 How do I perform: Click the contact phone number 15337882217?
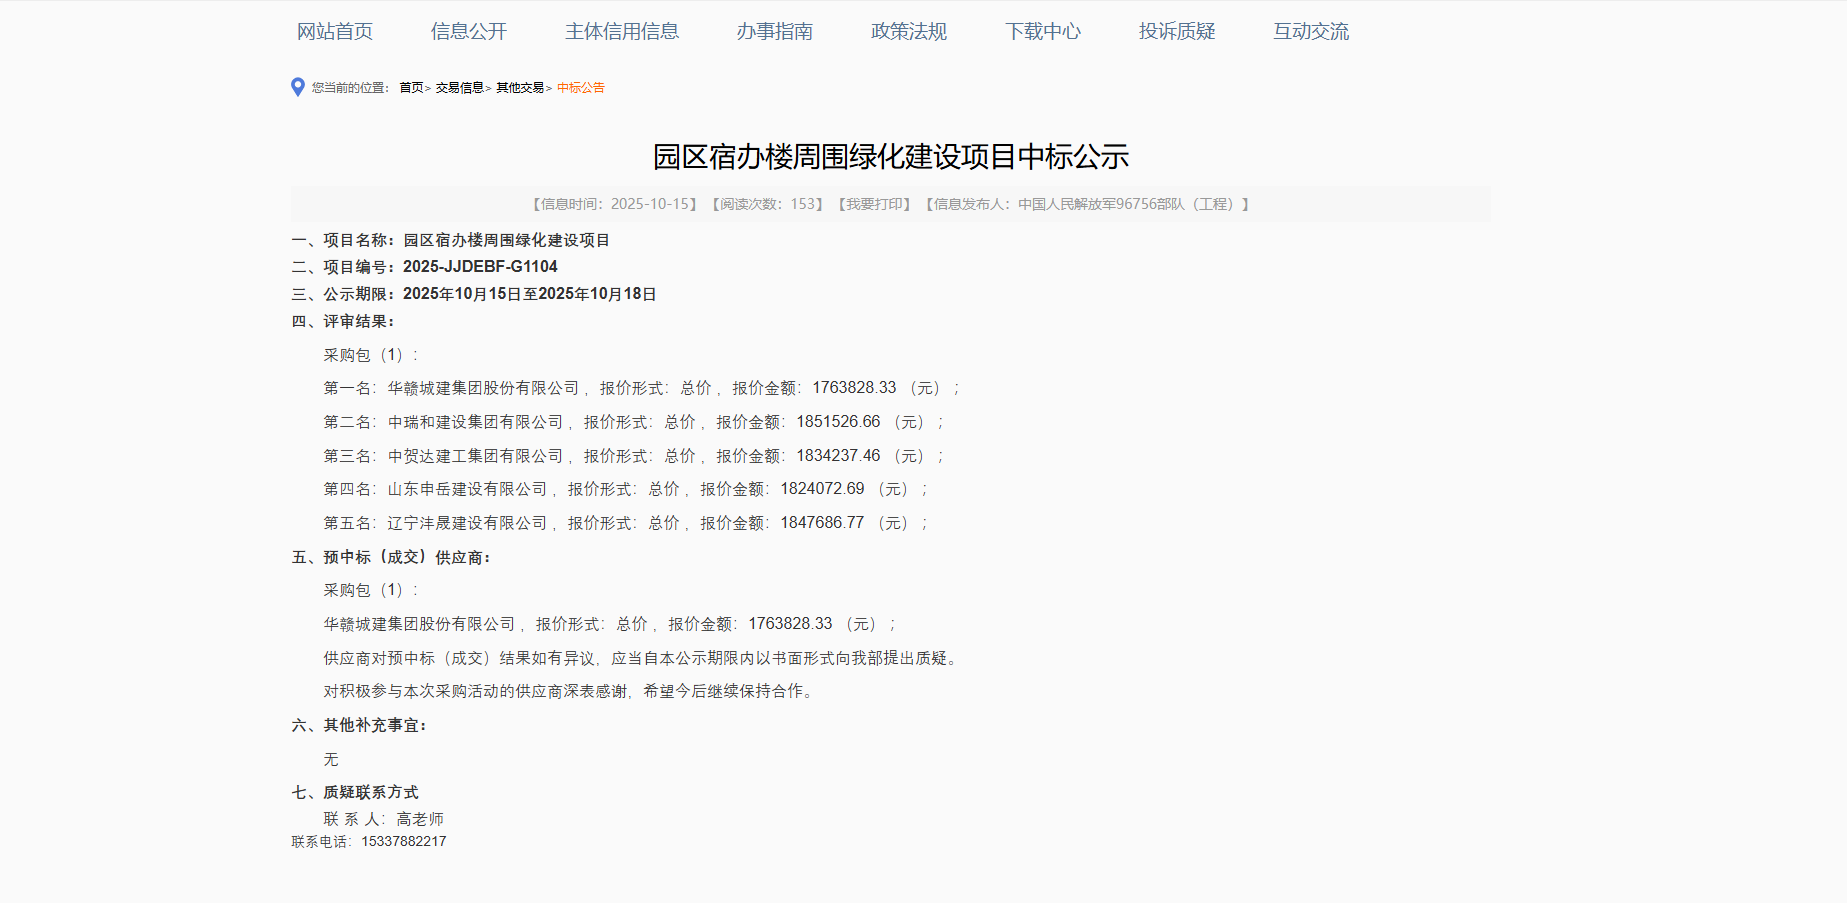point(402,841)
